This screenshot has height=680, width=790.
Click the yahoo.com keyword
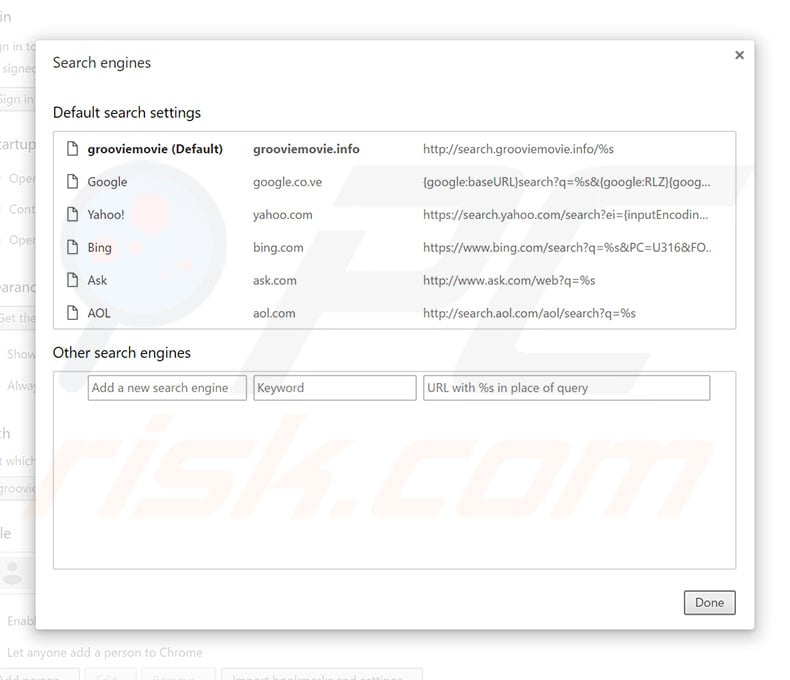pyautogui.click(x=283, y=215)
